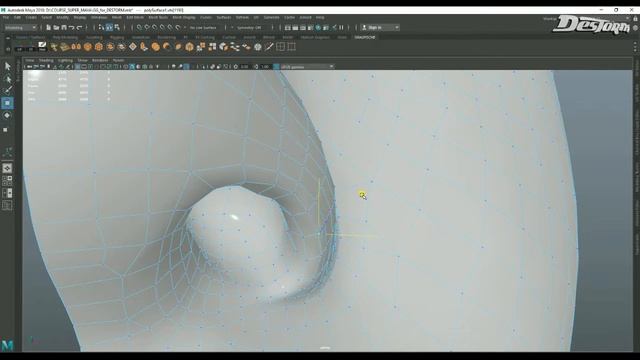The width and height of the screenshot is (640, 360).
Task: Toggle Snap to Curves
Action: (x=147, y=27)
